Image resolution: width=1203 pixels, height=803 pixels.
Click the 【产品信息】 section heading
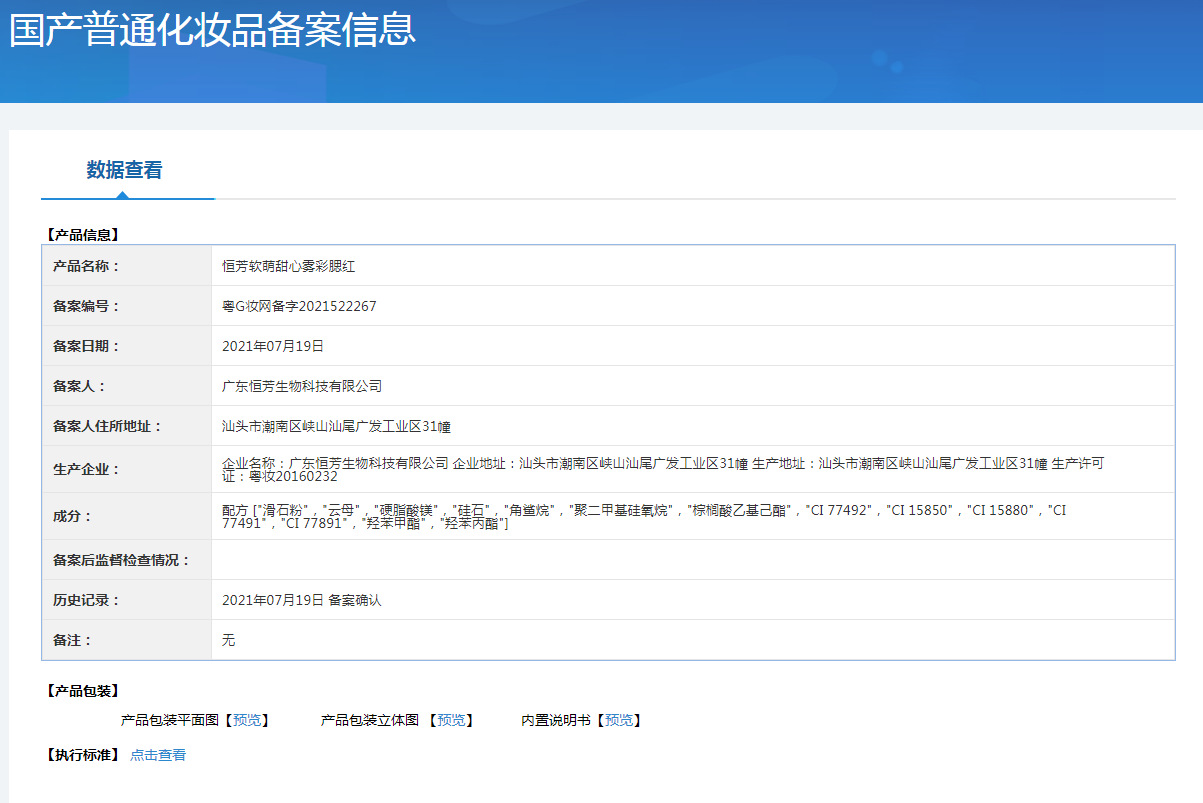click(x=82, y=235)
